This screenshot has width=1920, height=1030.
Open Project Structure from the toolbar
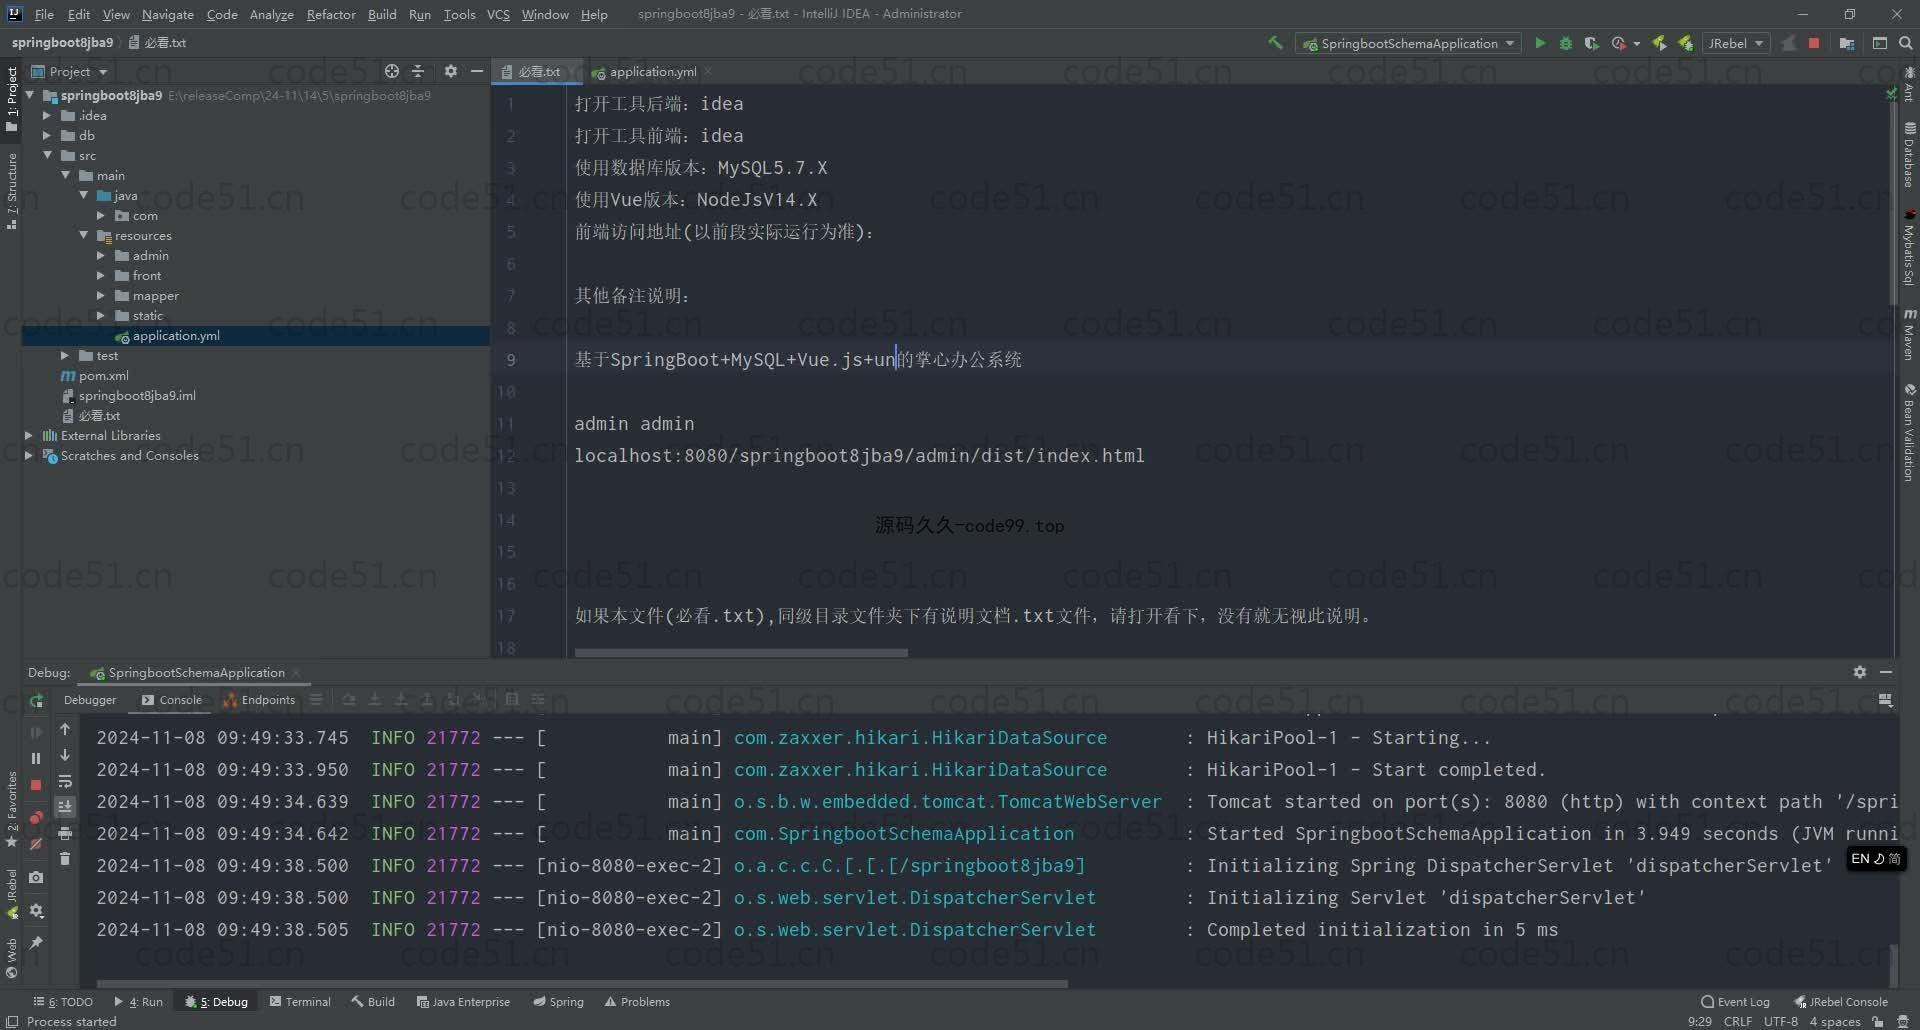pos(1847,43)
